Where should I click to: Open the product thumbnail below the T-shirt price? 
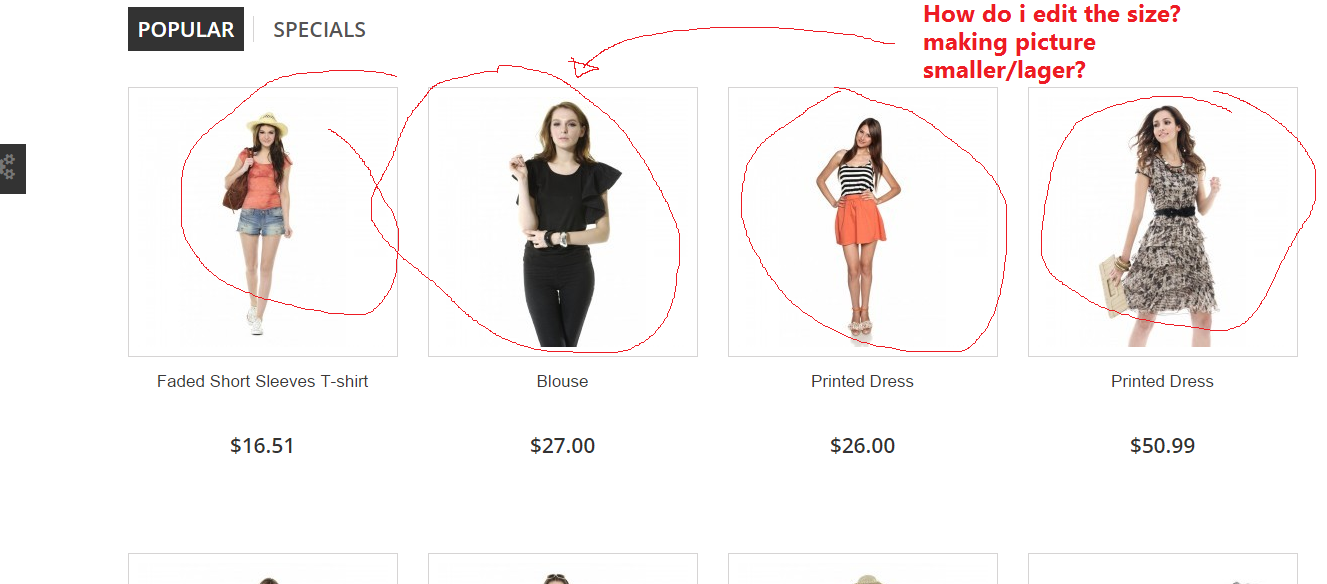click(263, 569)
